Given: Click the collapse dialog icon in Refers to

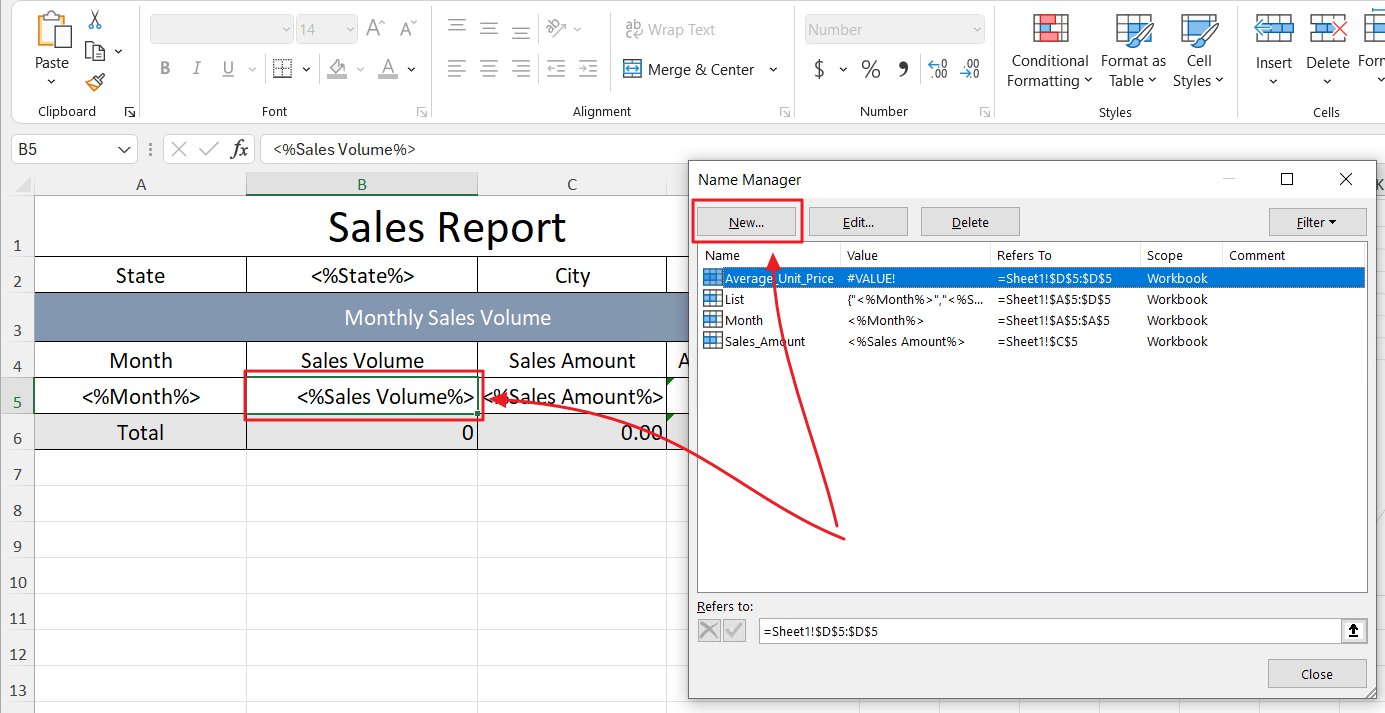Looking at the screenshot, I should pos(1354,630).
